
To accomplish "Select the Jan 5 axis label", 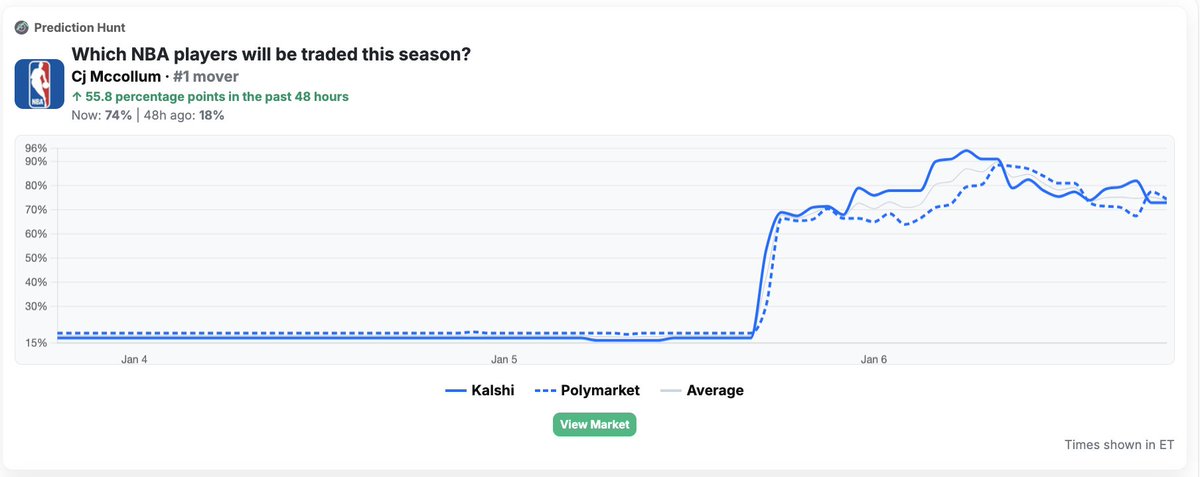I will tap(504, 358).
